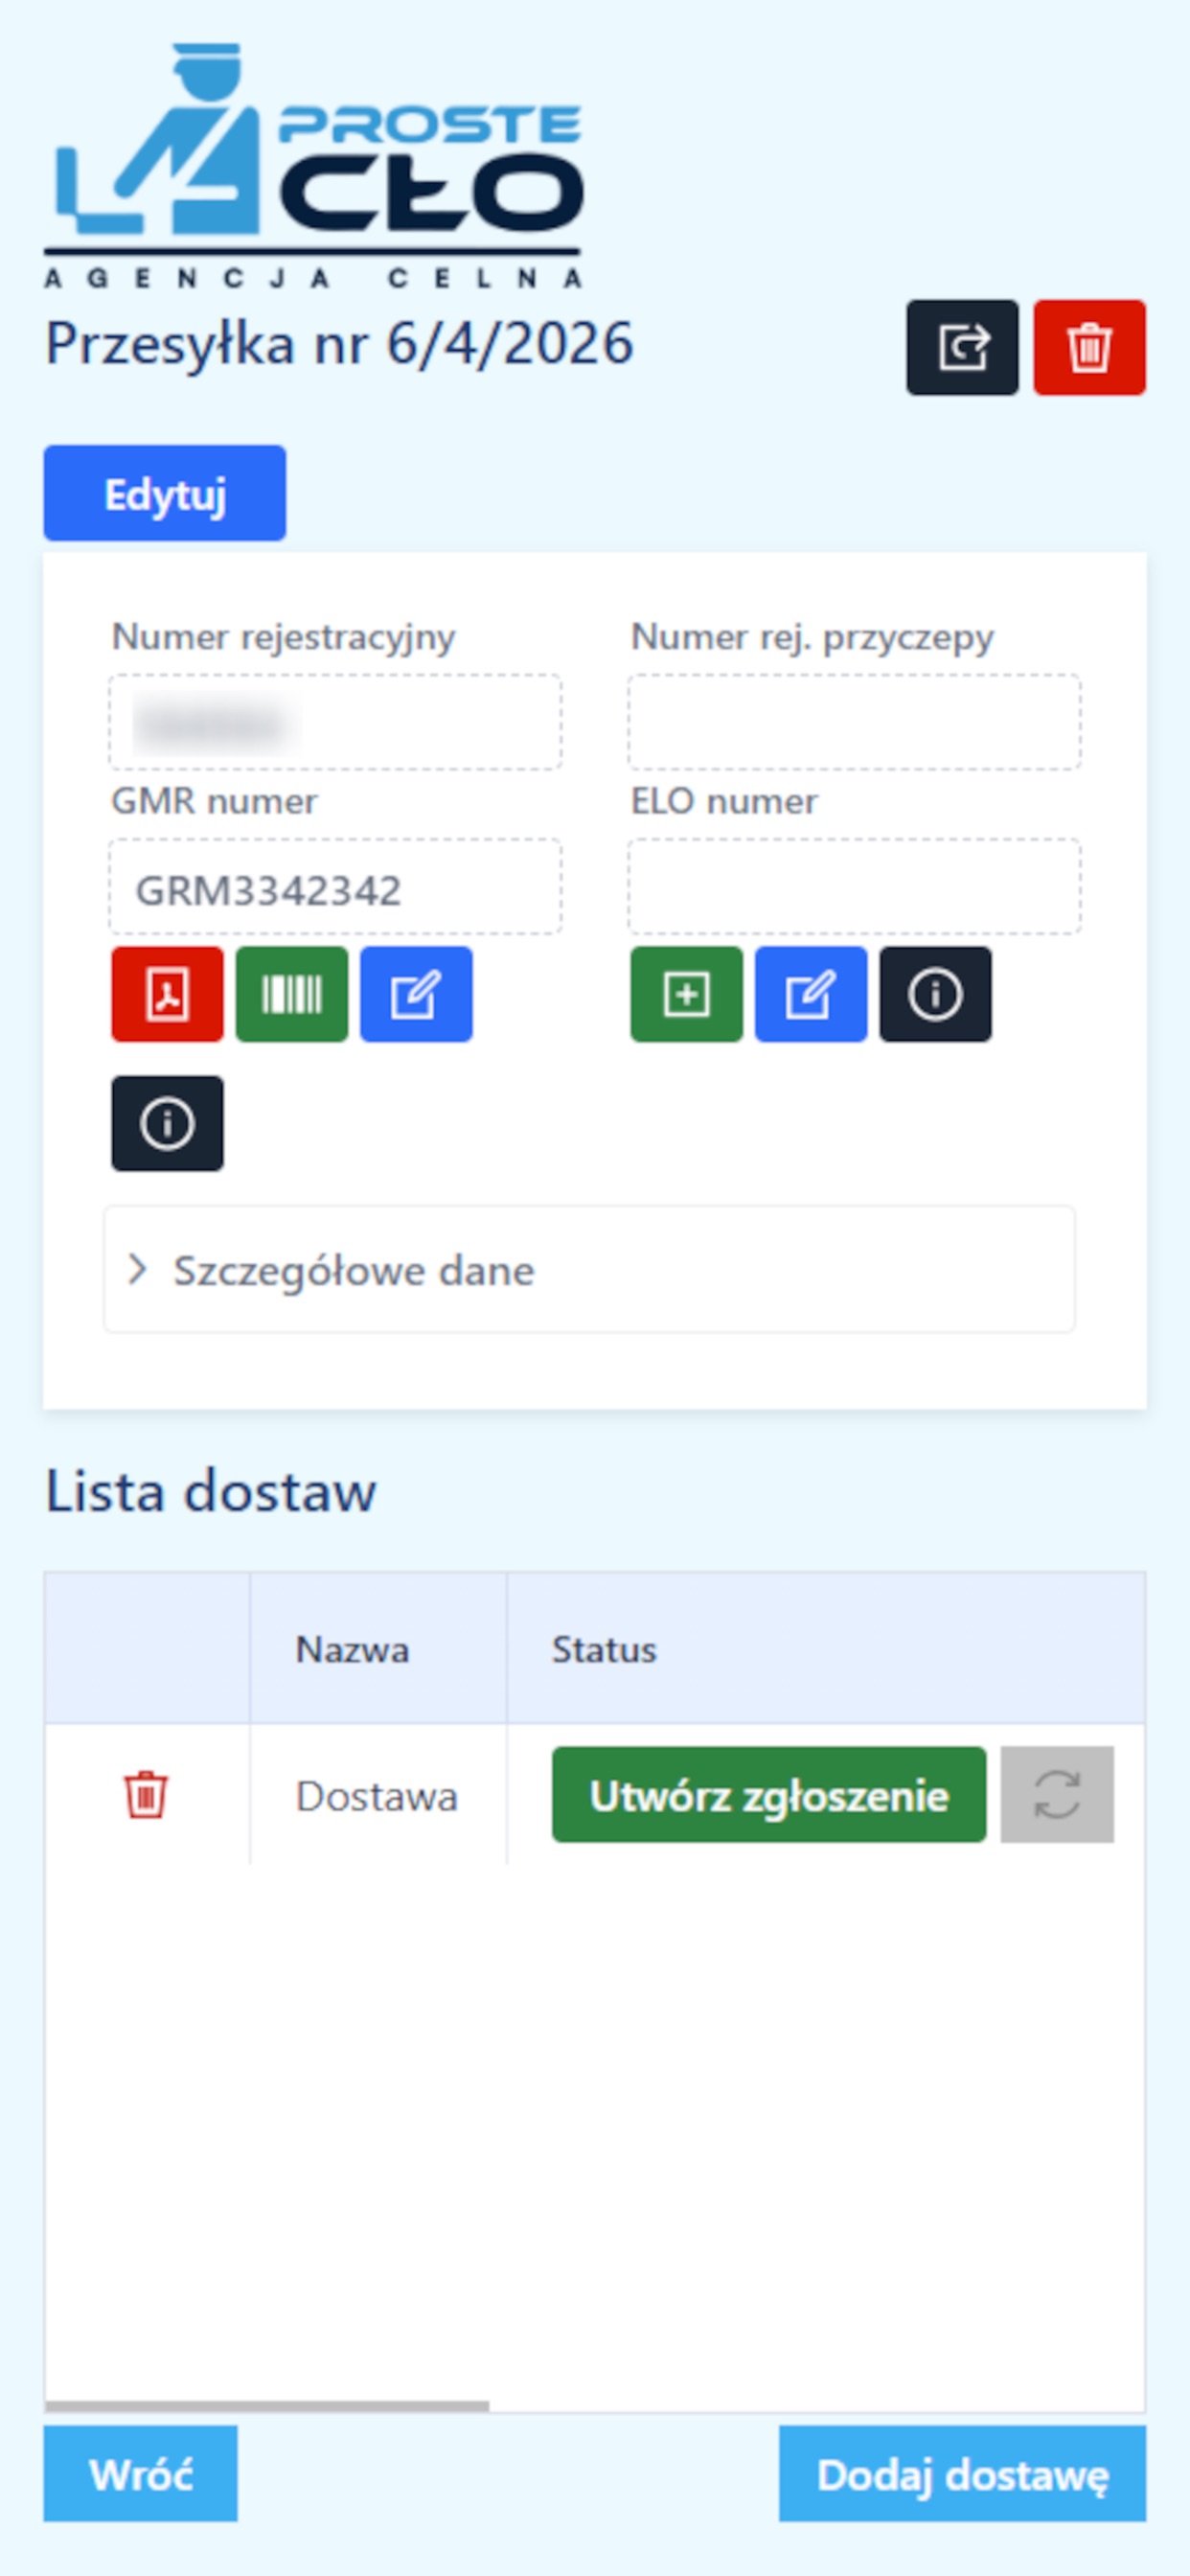Click the Status column header
The height and width of the screenshot is (2576, 1190).
(825, 1648)
